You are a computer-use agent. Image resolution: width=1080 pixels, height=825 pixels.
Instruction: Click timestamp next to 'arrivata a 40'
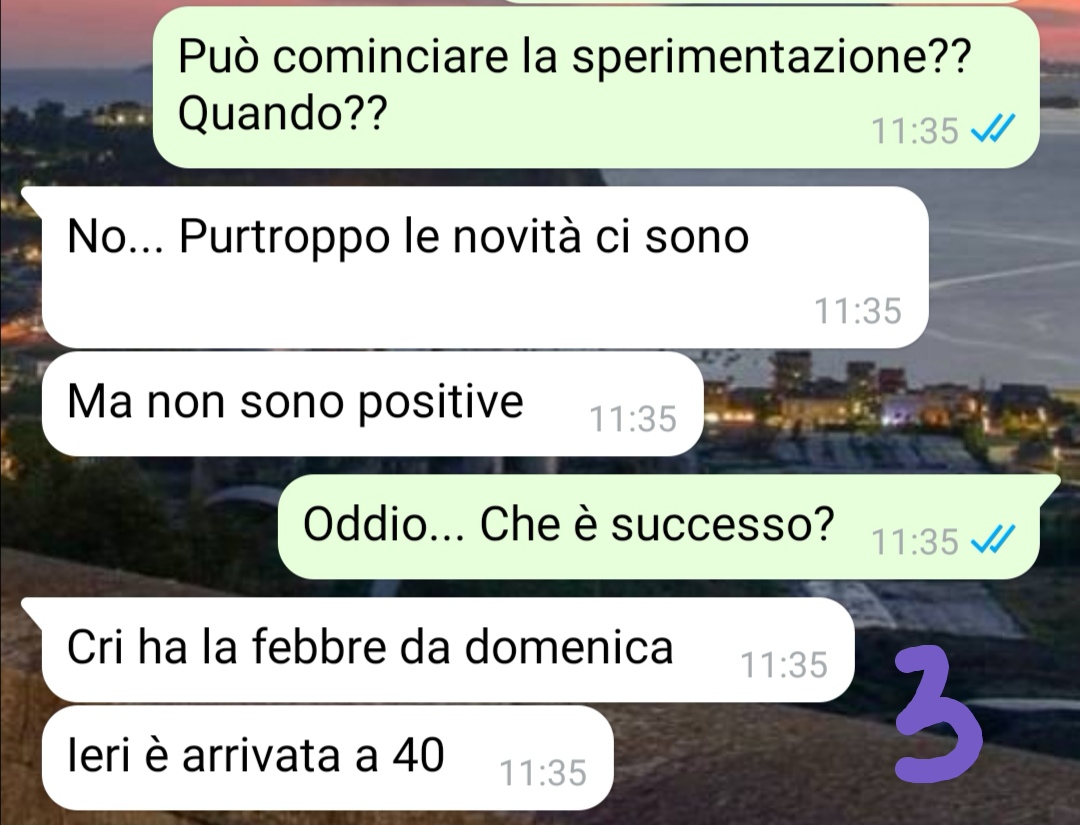coord(543,773)
